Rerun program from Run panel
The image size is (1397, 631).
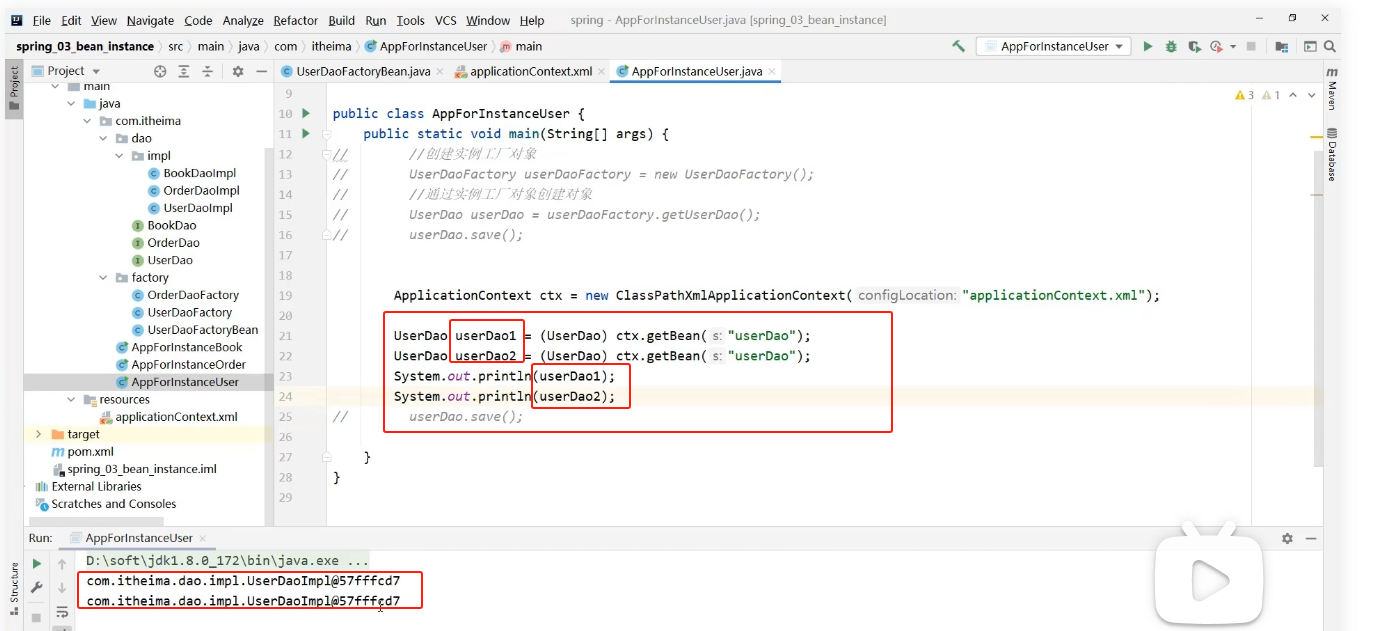(x=37, y=564)
